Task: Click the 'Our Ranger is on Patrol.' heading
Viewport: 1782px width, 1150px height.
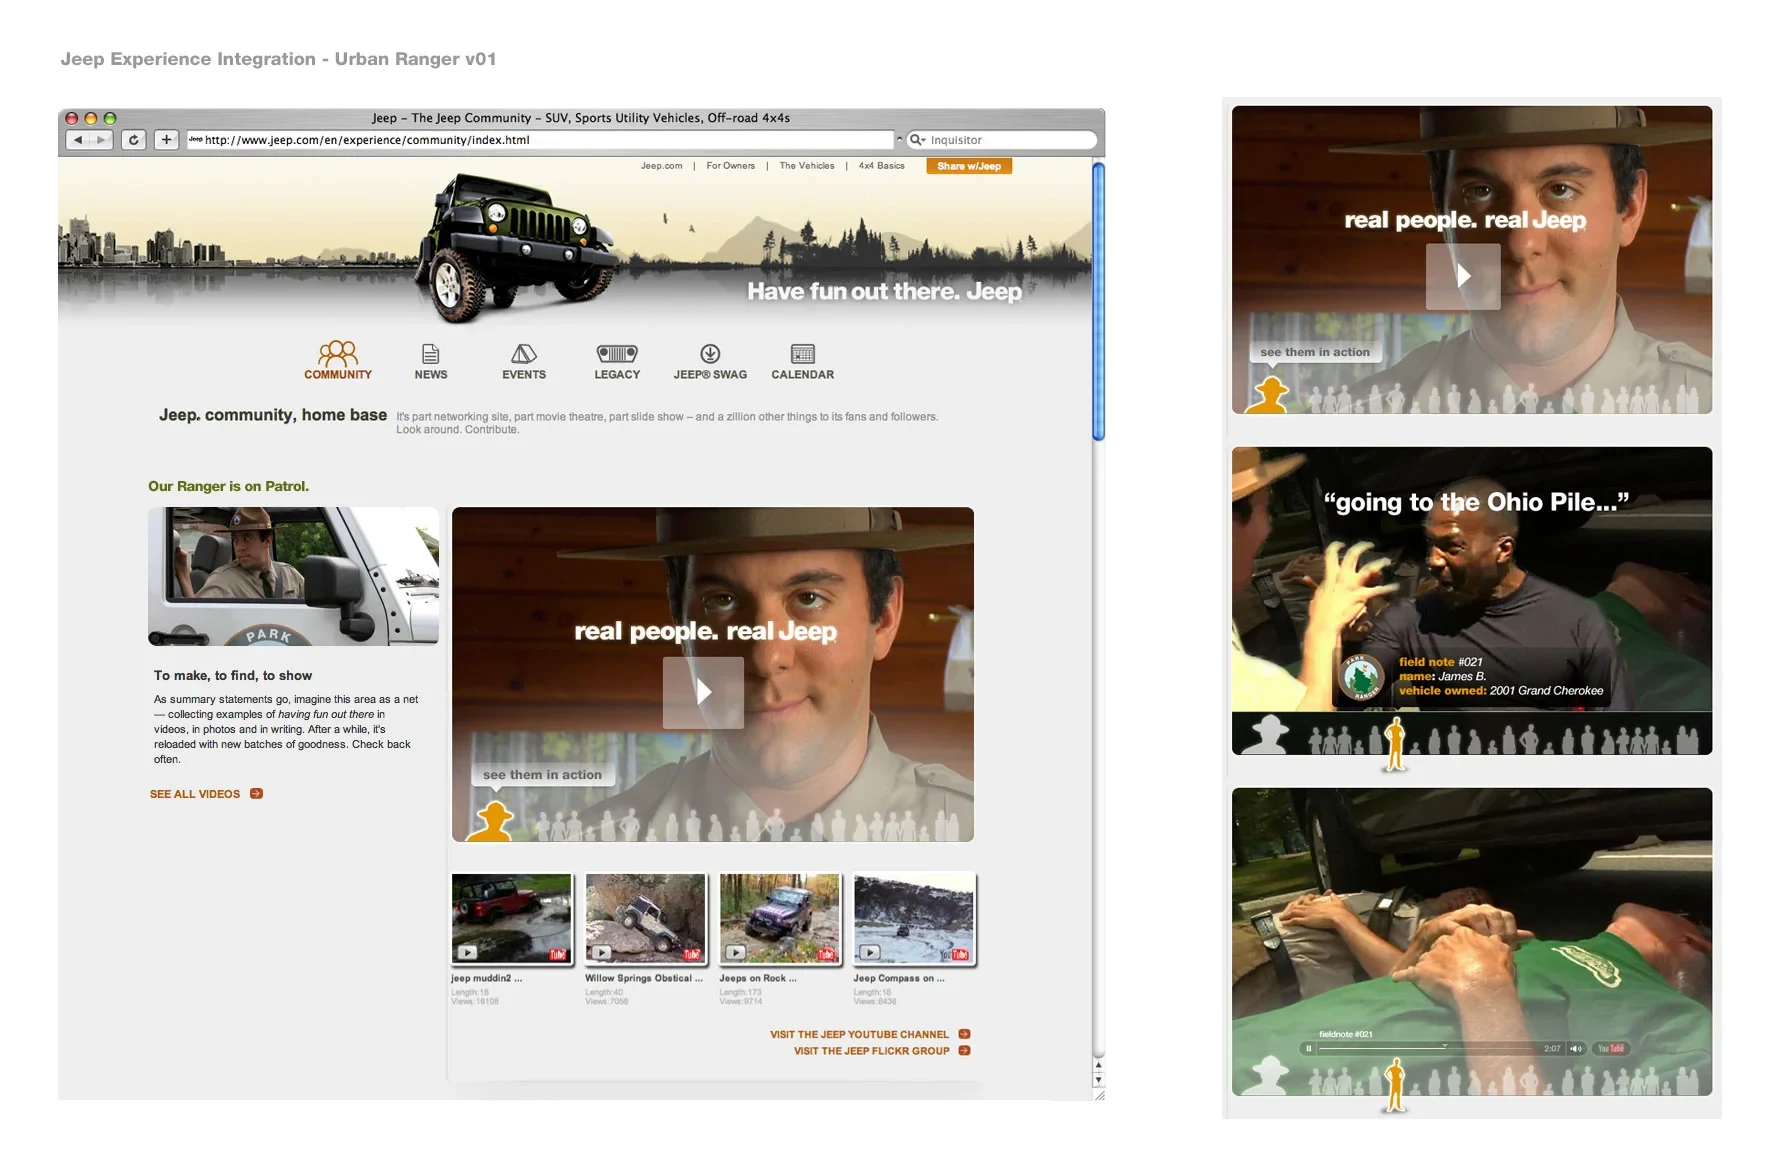Action: [x=228, y=487]
